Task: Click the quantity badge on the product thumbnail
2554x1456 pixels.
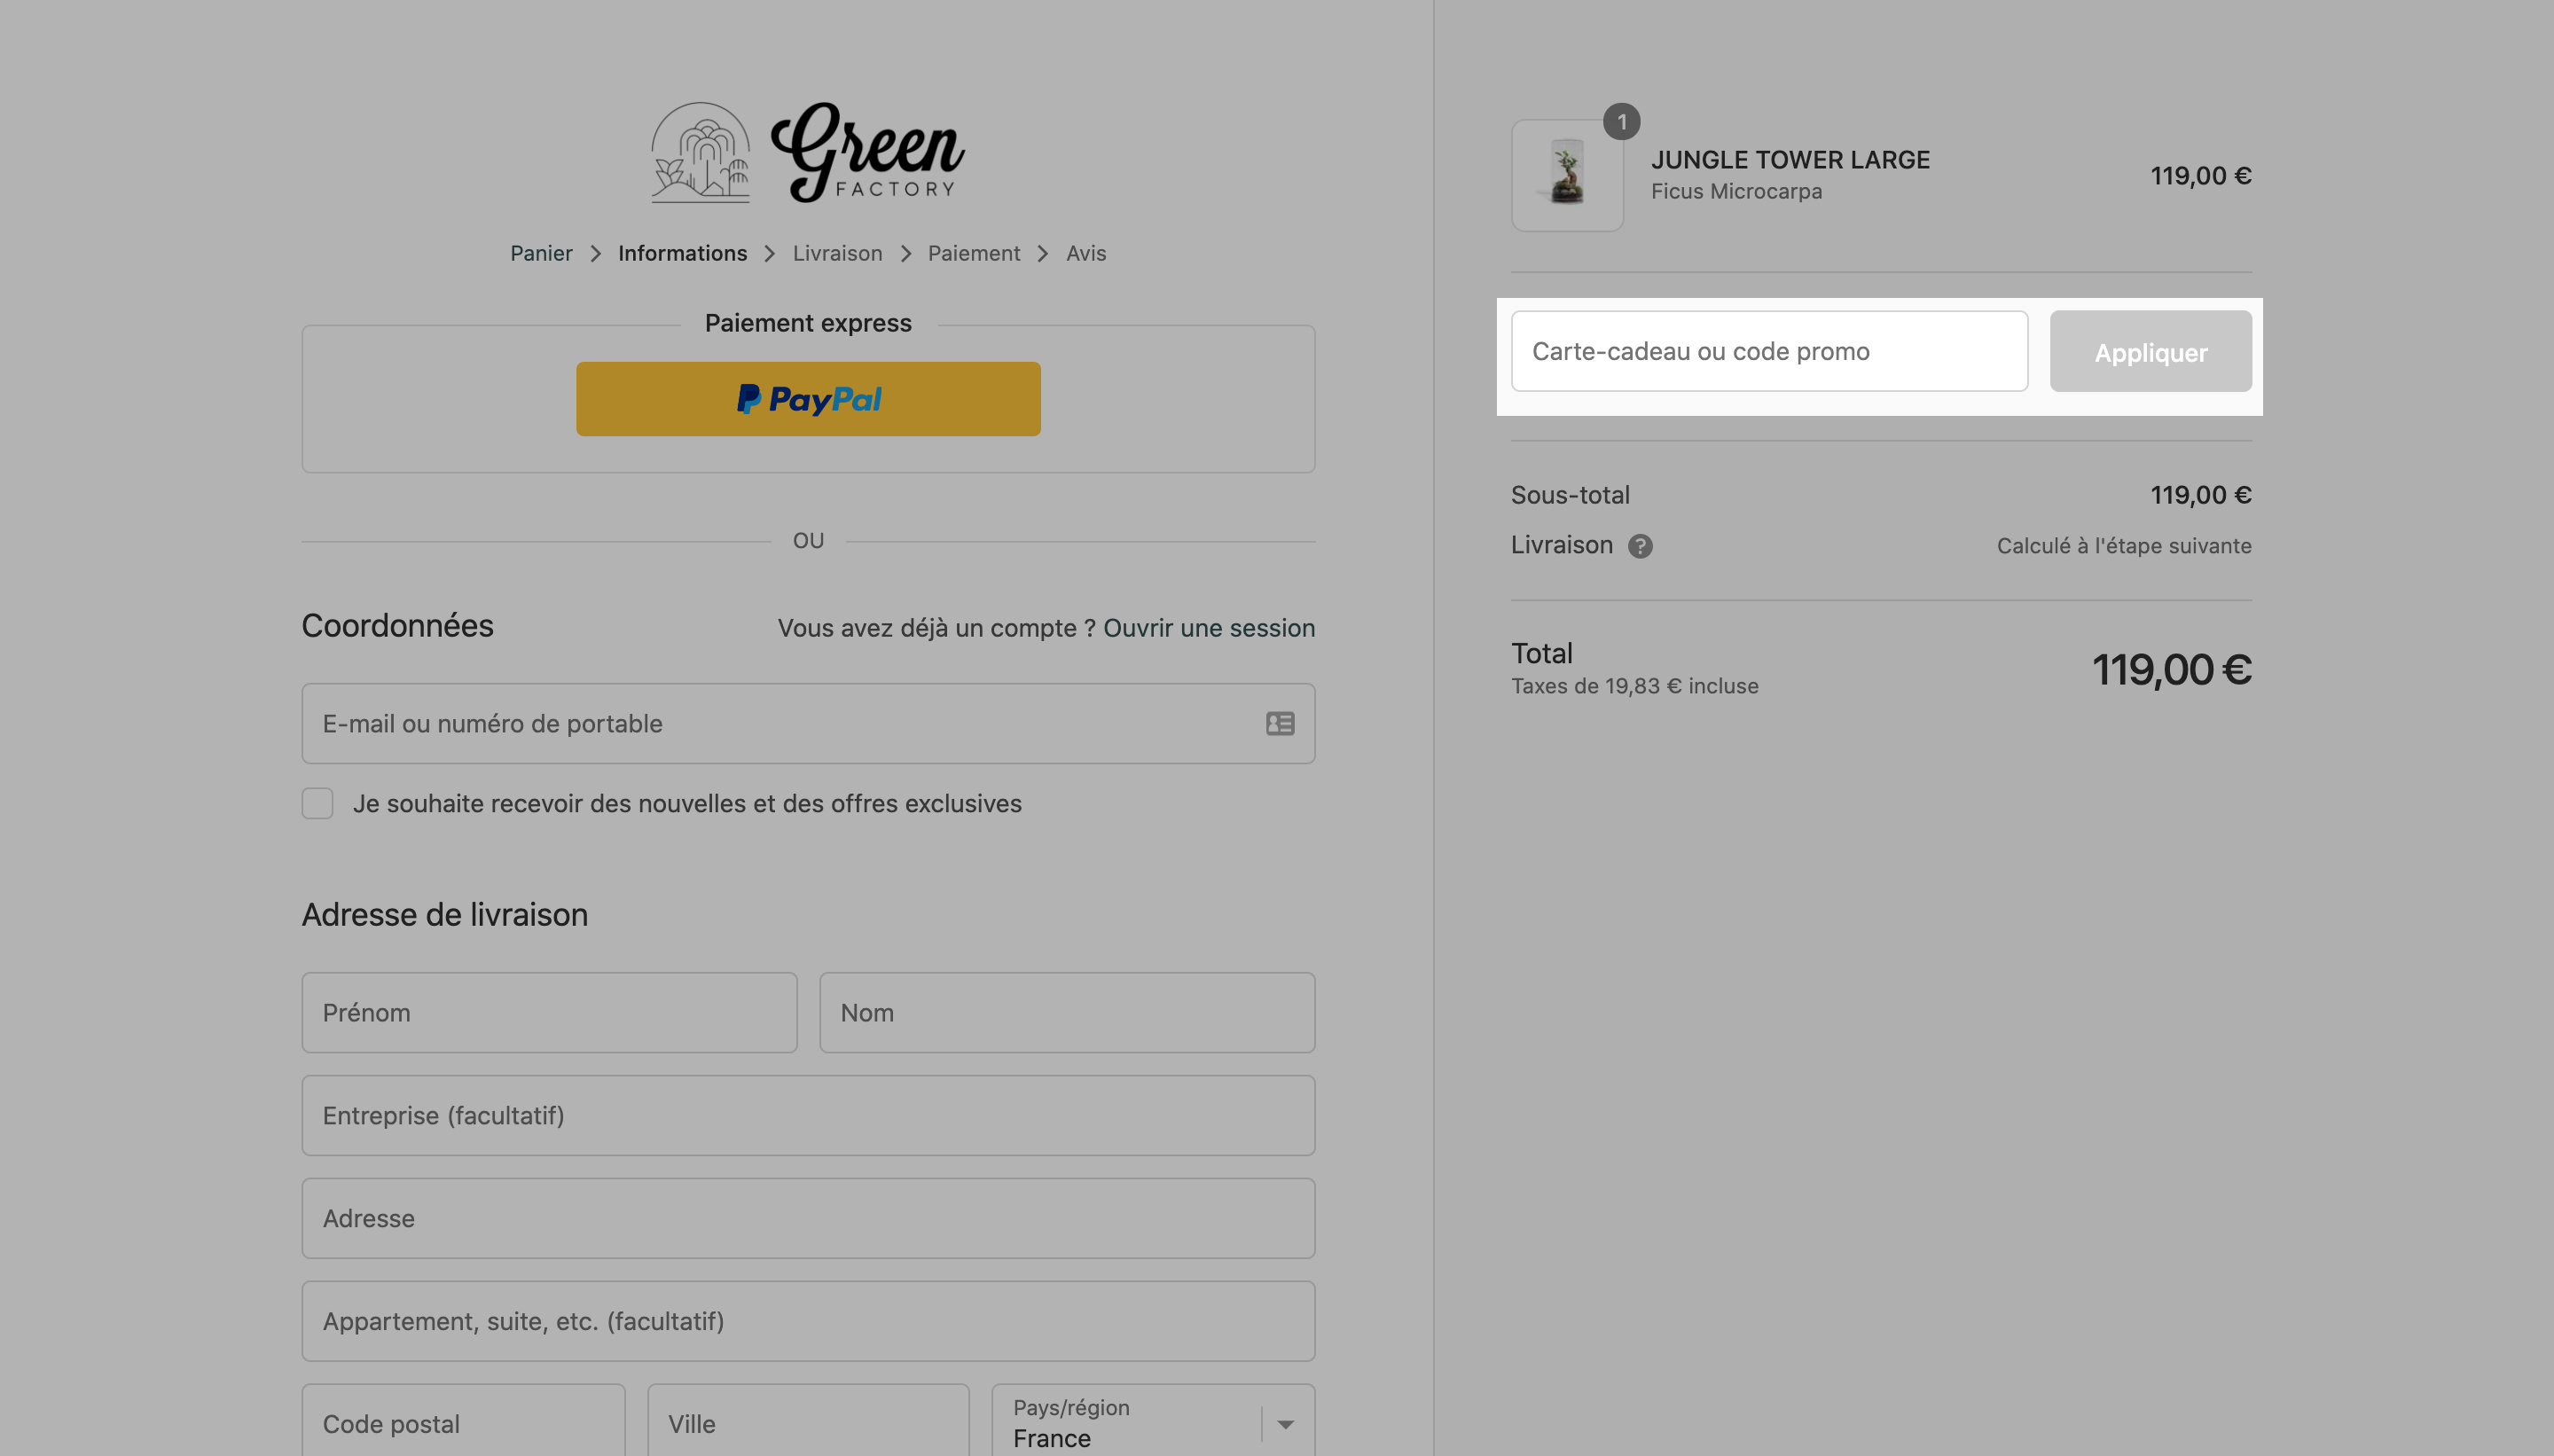Action: [x=1621, y=122]
